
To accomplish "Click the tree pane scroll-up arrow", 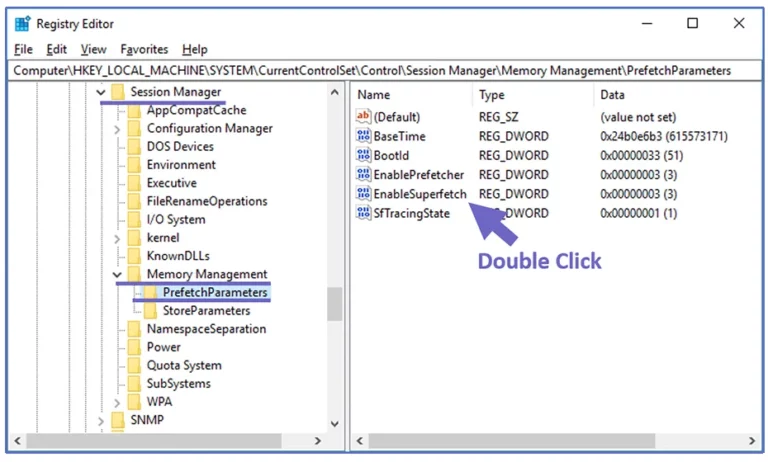I will coord(335,92).
